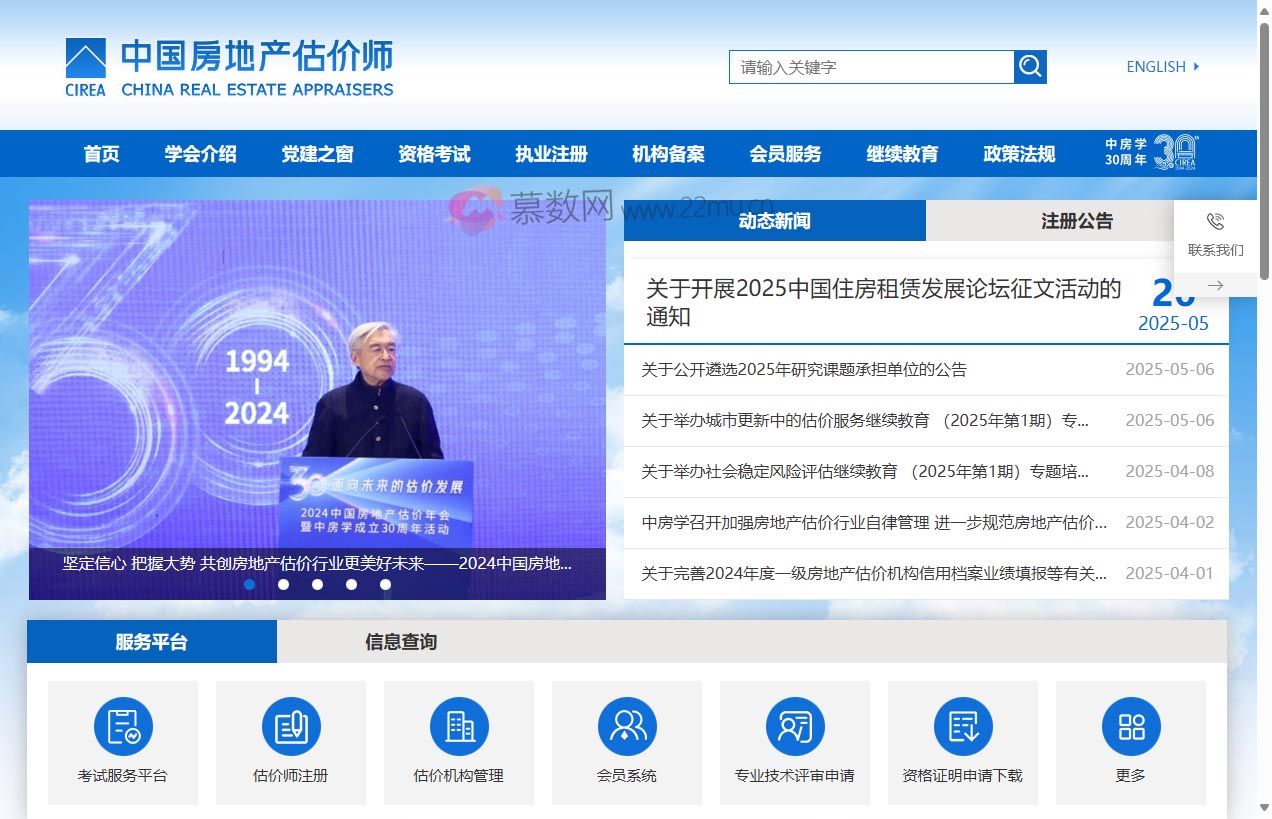
Task: Click the 资格证明申请下载 download icon
Action: 962,726
